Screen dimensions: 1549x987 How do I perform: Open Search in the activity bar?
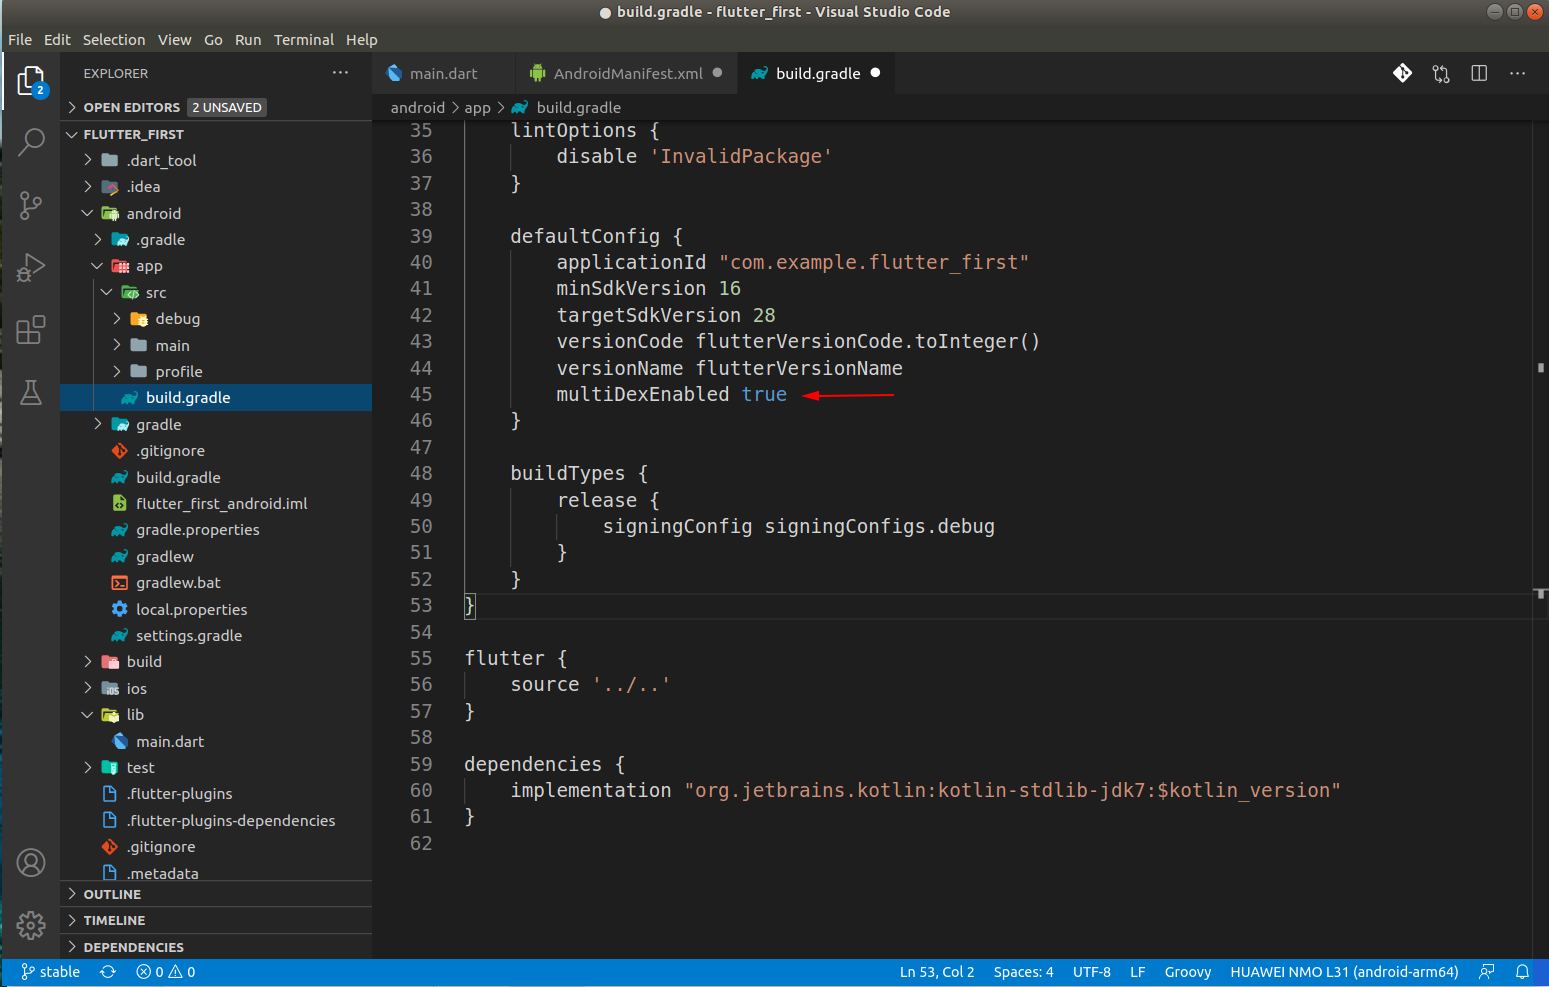tap(31, 142)
